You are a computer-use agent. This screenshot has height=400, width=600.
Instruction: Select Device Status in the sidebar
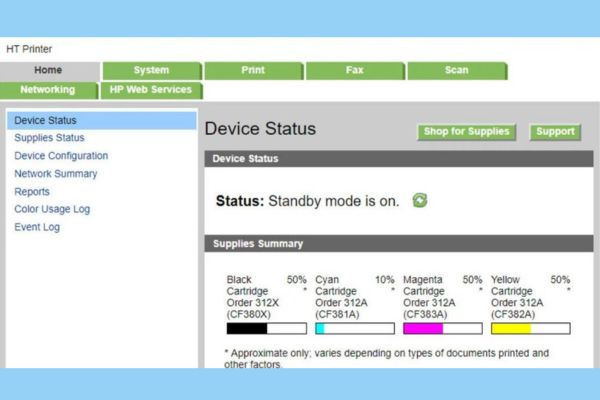102,120
